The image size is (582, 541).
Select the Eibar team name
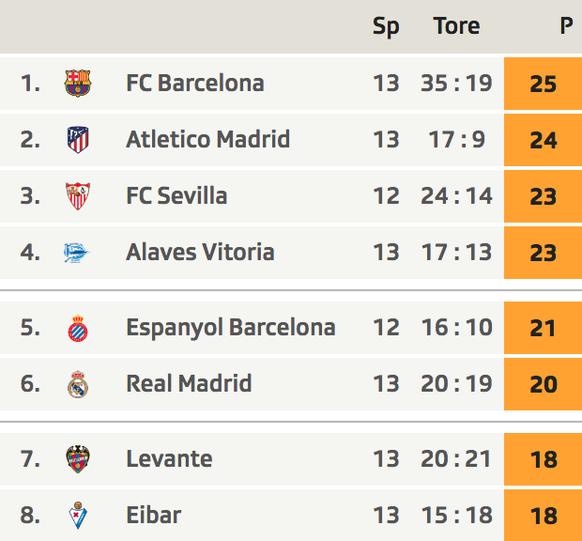point(154,515)
